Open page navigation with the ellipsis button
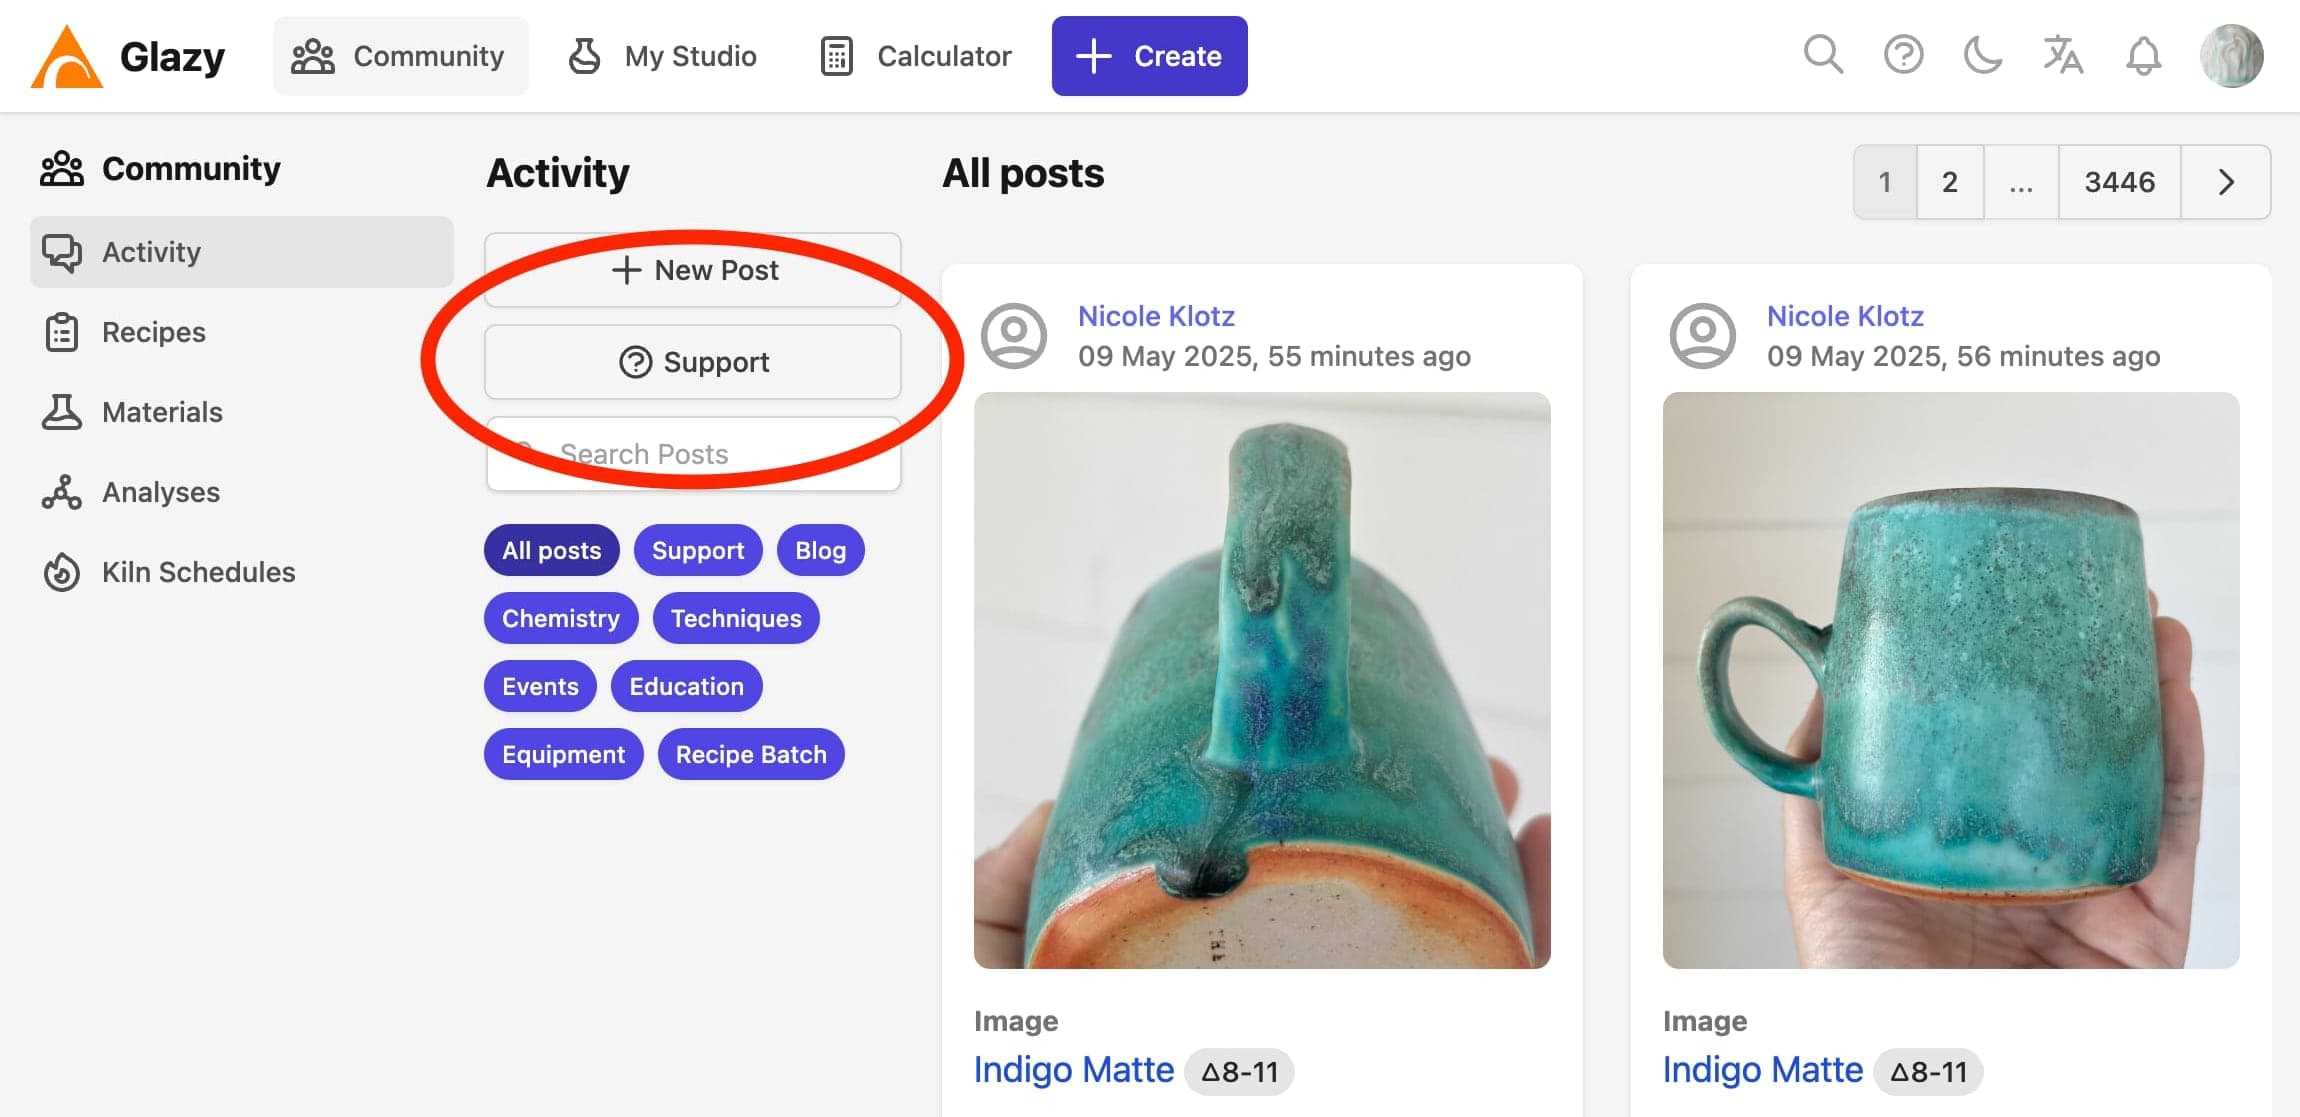2300x1117 pixels. coord(2021,182)
